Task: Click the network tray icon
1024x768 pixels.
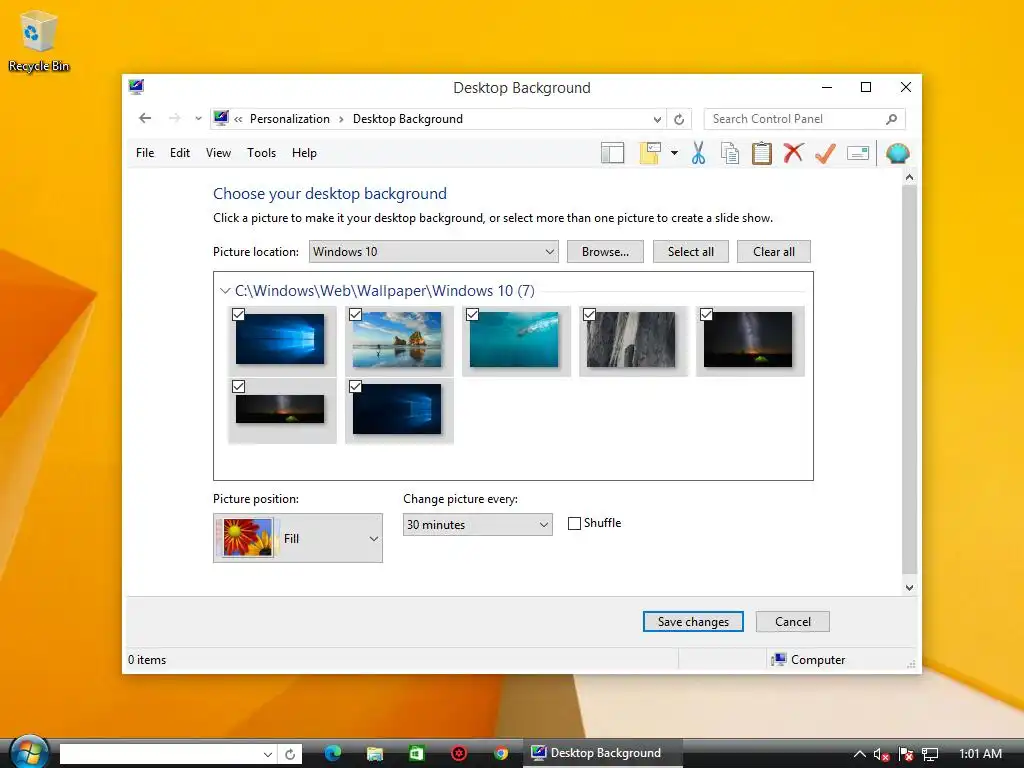Action: pyautogui.click(x=930, y=754)
